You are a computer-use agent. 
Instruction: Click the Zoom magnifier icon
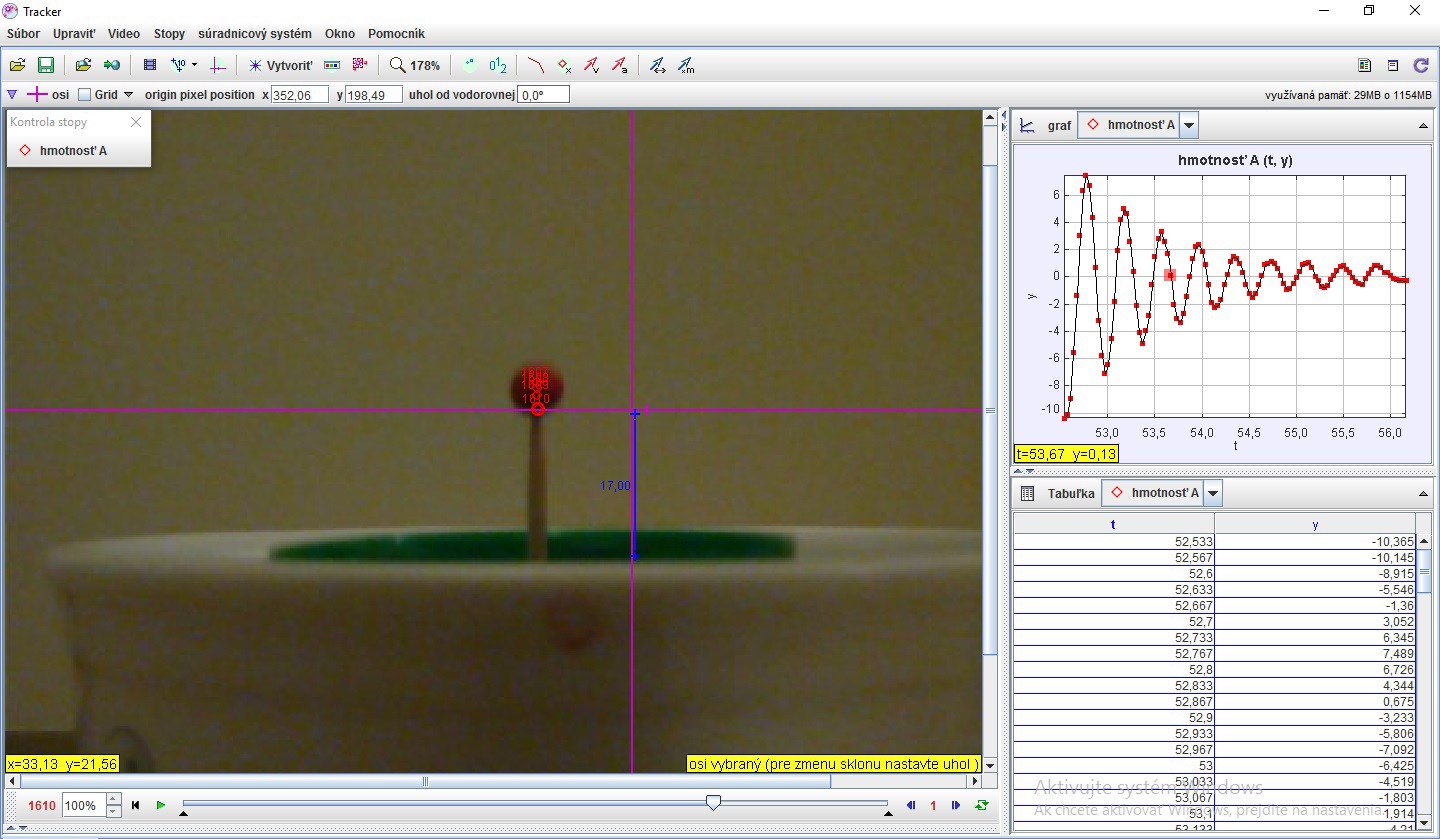(397, 65)
